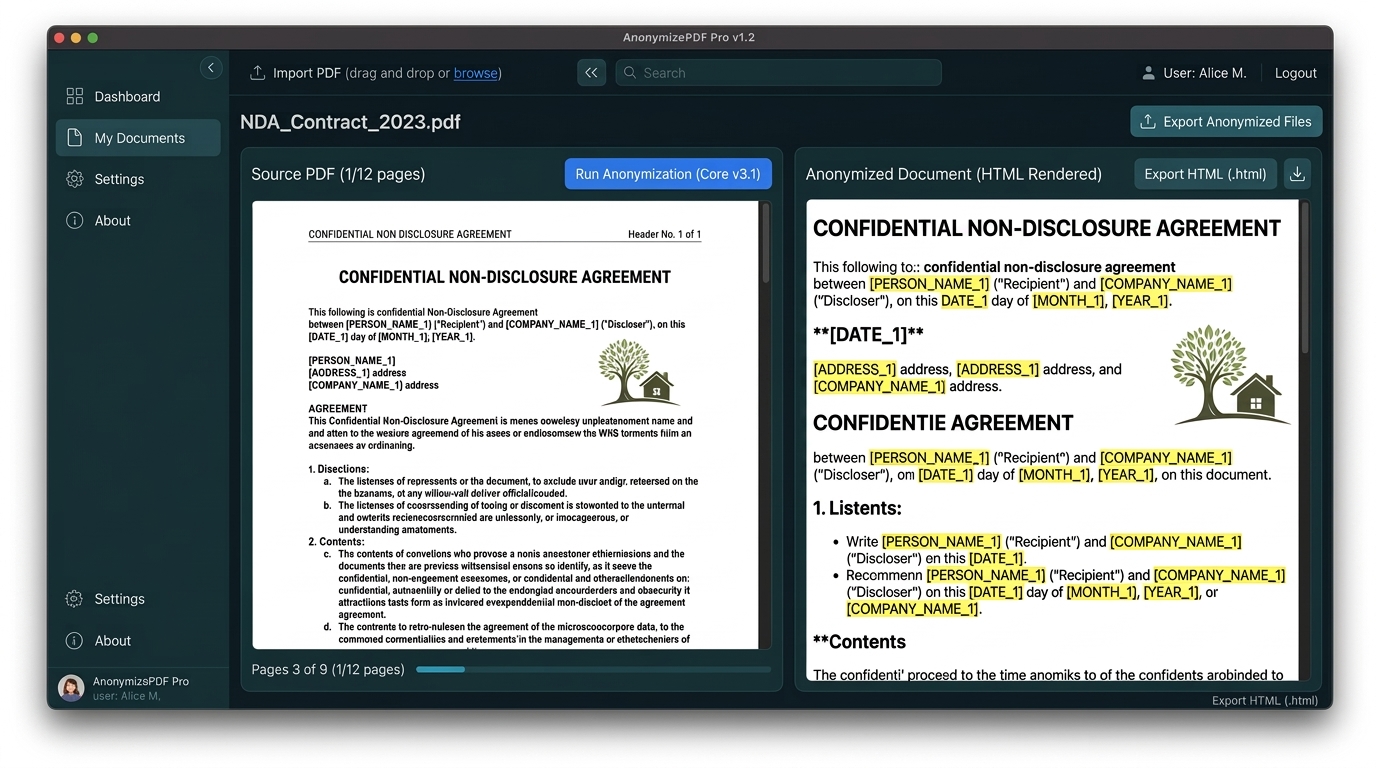Screen dimensions: 1376x768
Task: Log out using the Logout button
Action: coord(1296,73)
